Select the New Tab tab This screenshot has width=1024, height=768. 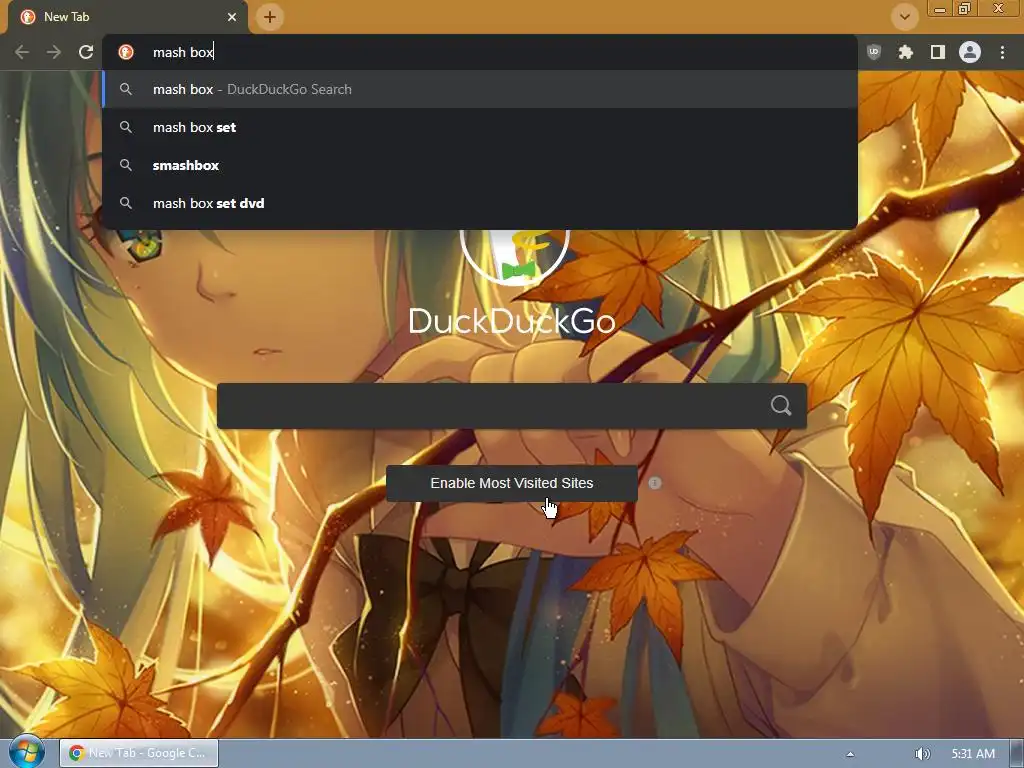[127, 17]
